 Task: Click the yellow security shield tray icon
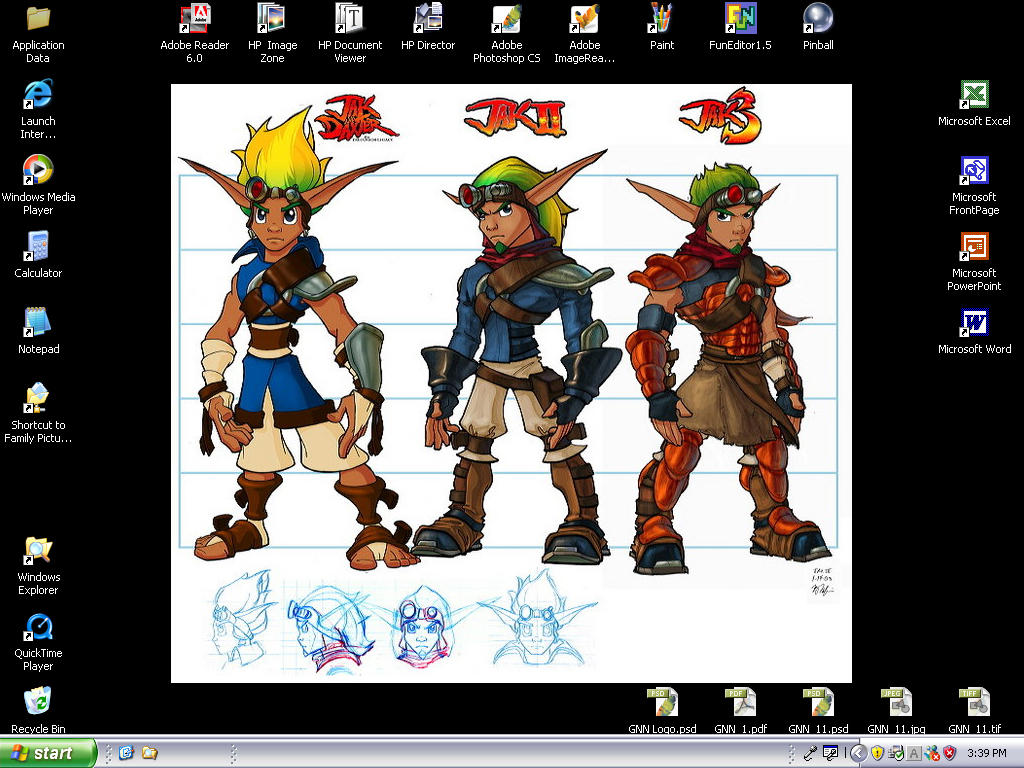click(877, 754)
